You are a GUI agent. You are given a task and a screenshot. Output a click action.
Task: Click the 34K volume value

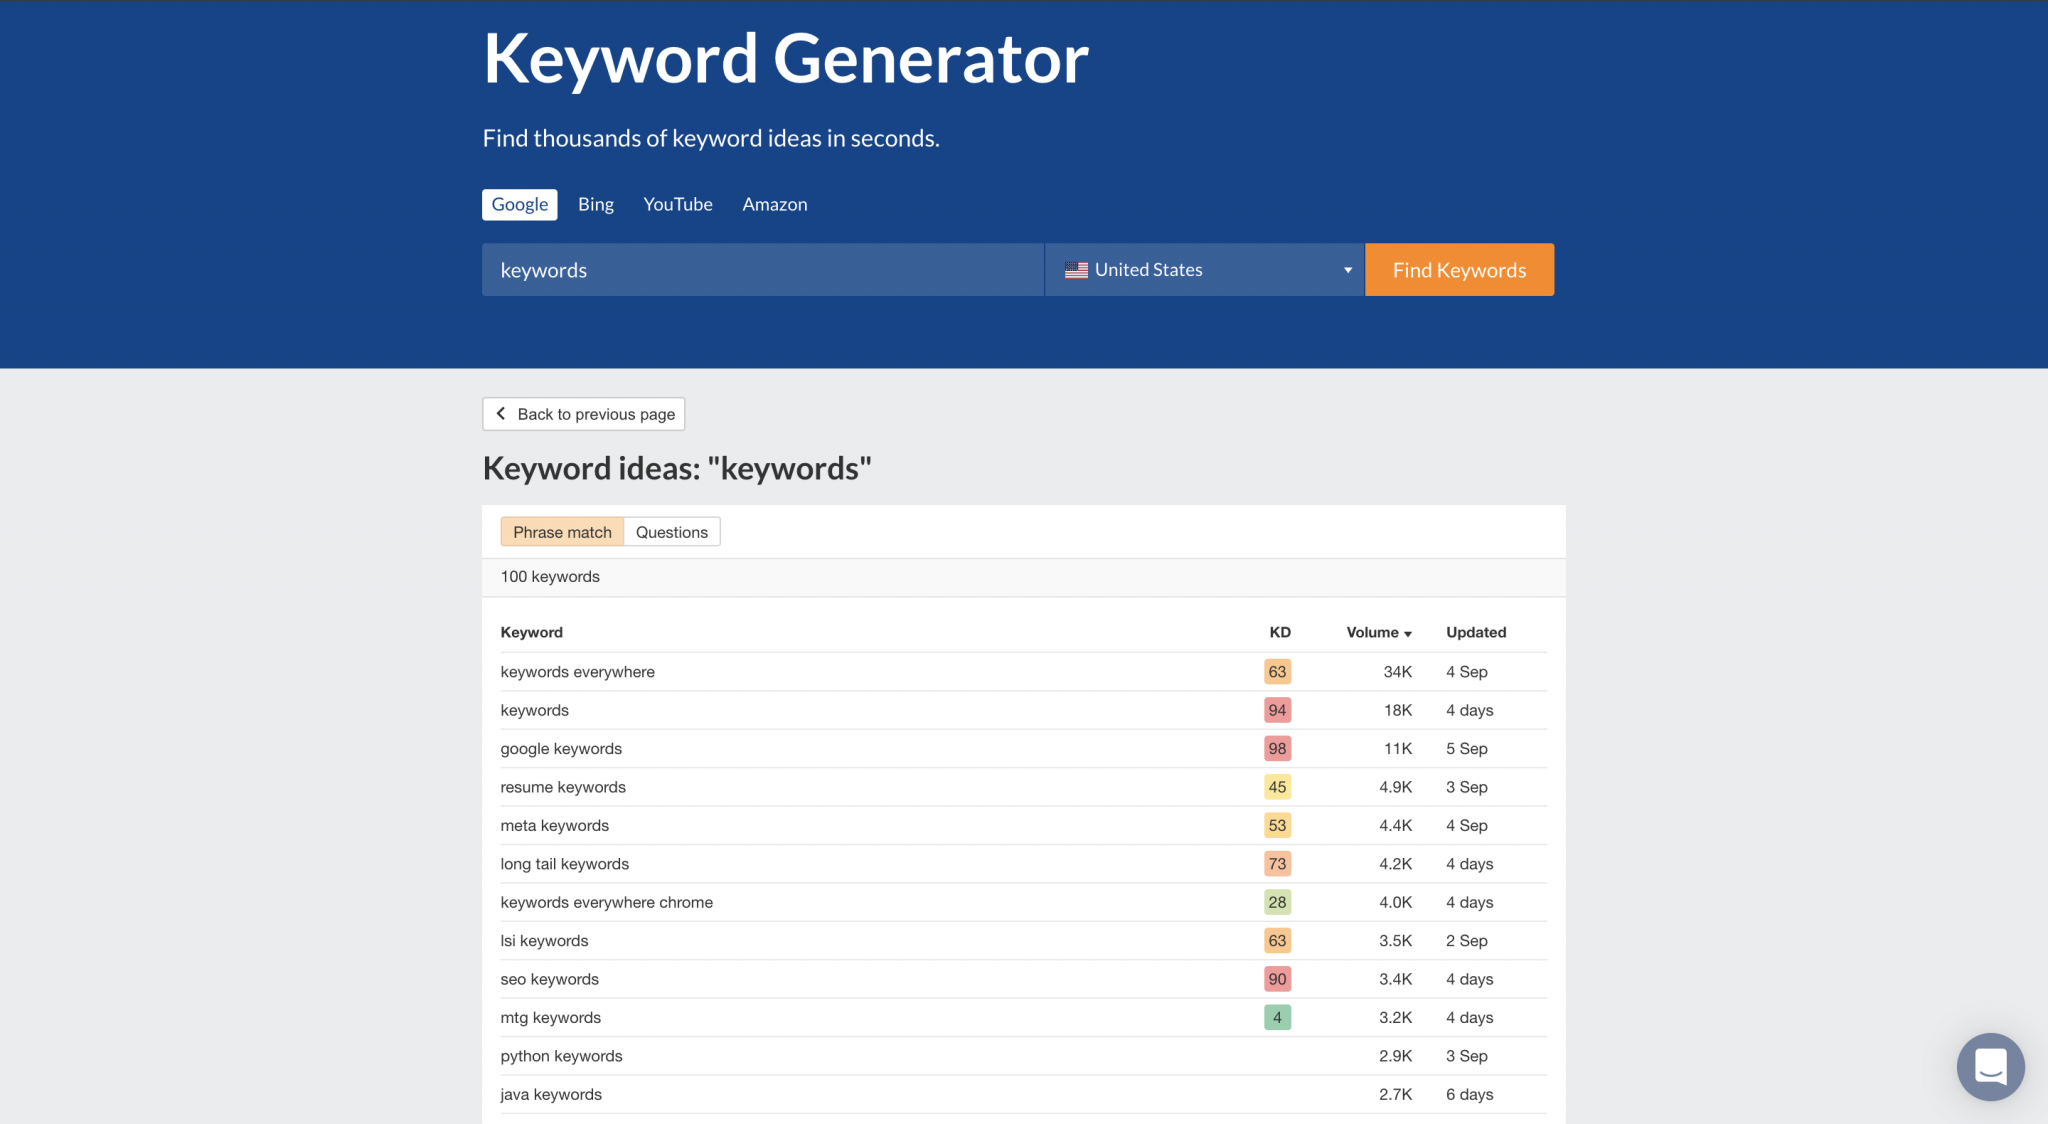pos(1397,672)
